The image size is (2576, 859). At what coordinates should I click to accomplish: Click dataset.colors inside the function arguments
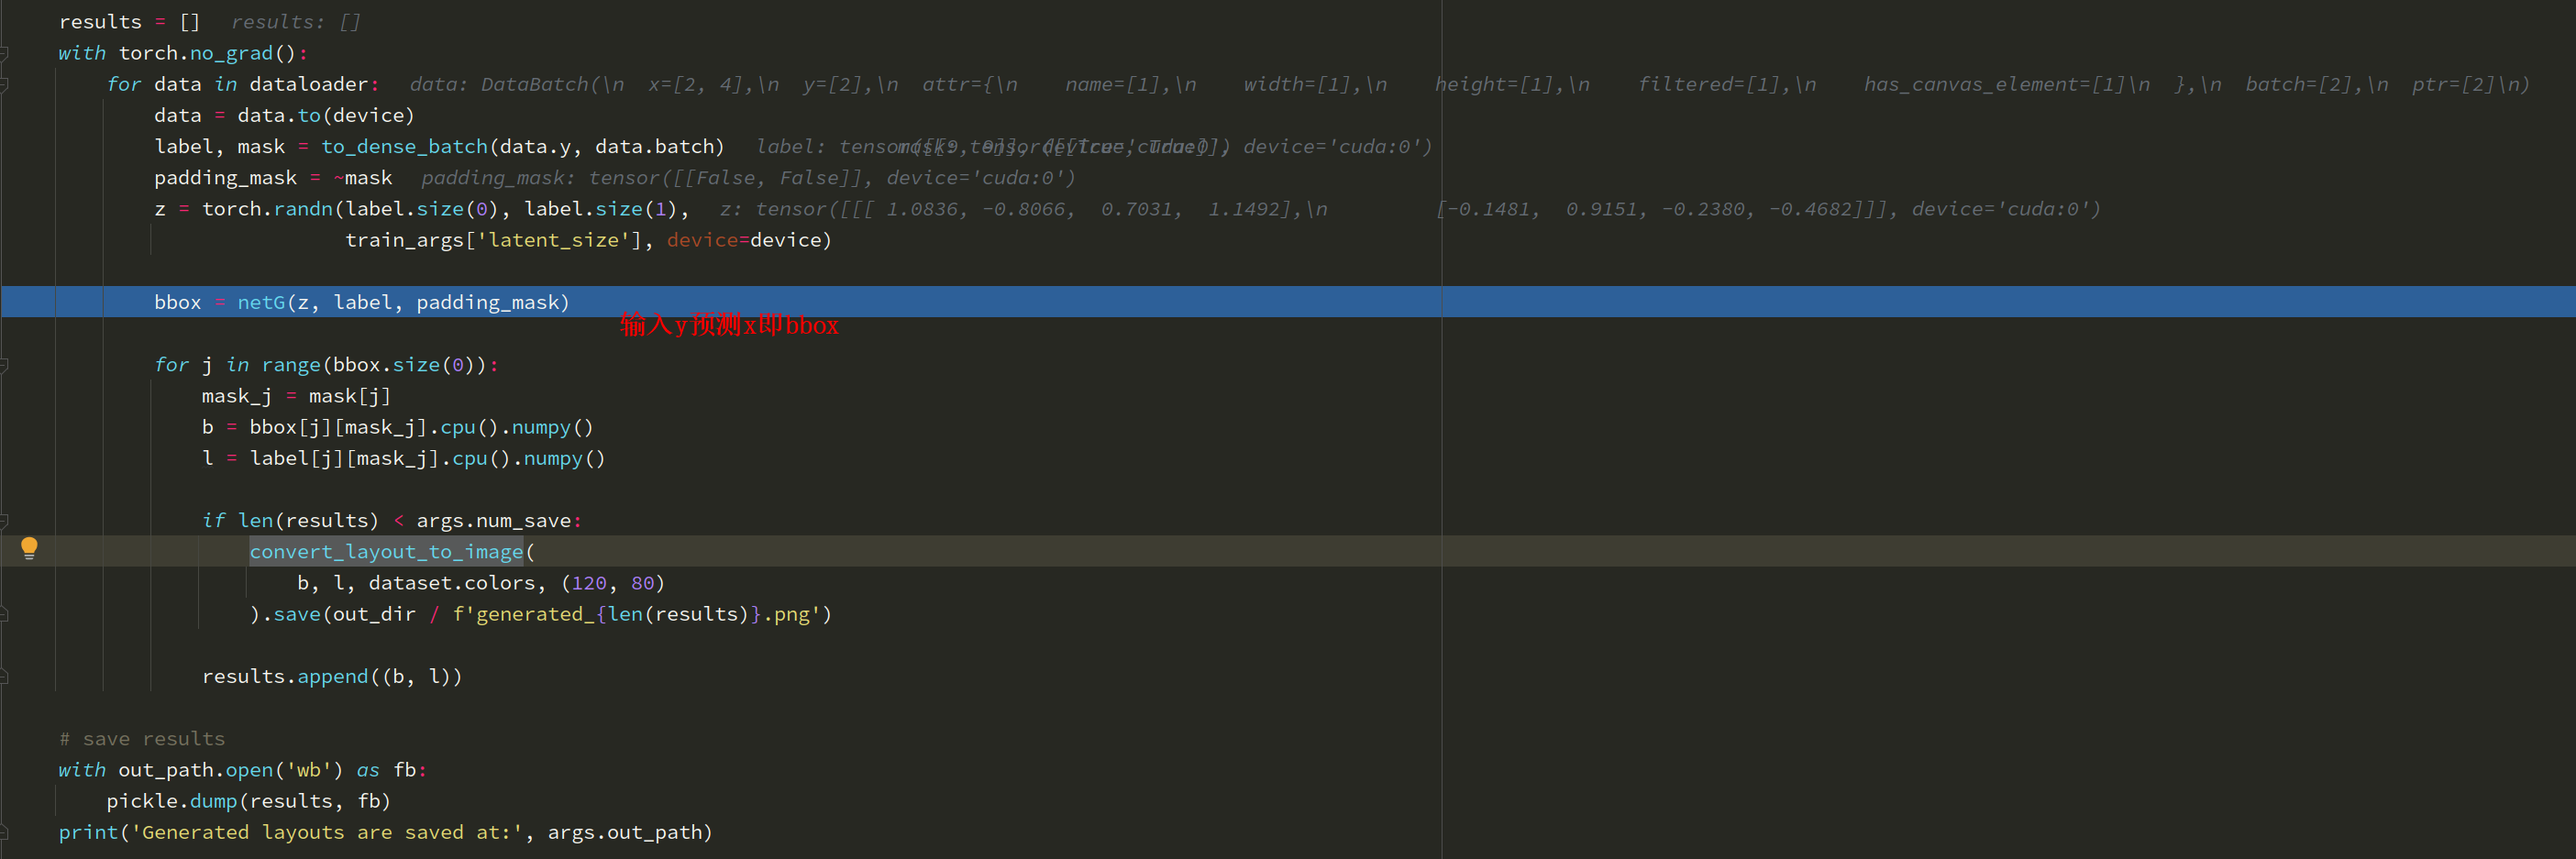point(457,583)
